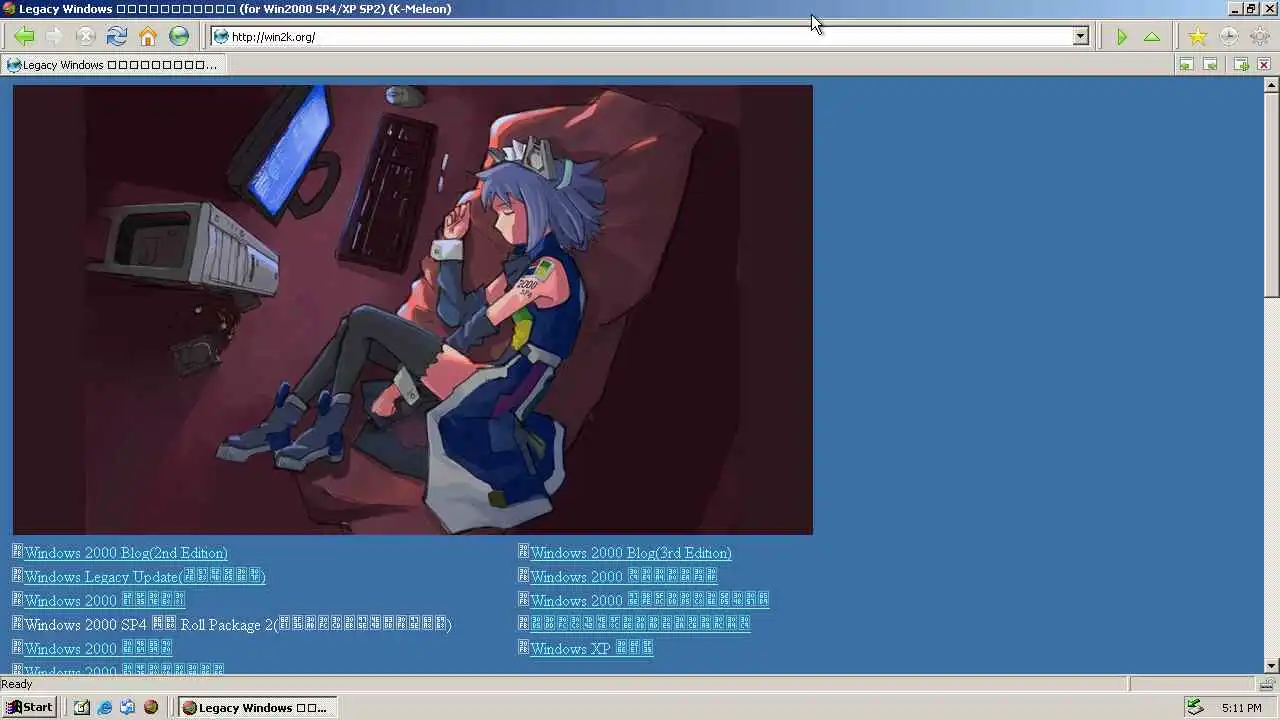Click the green system tray icon
This screenshot has height=720, width=1280.
point(1195,707)
